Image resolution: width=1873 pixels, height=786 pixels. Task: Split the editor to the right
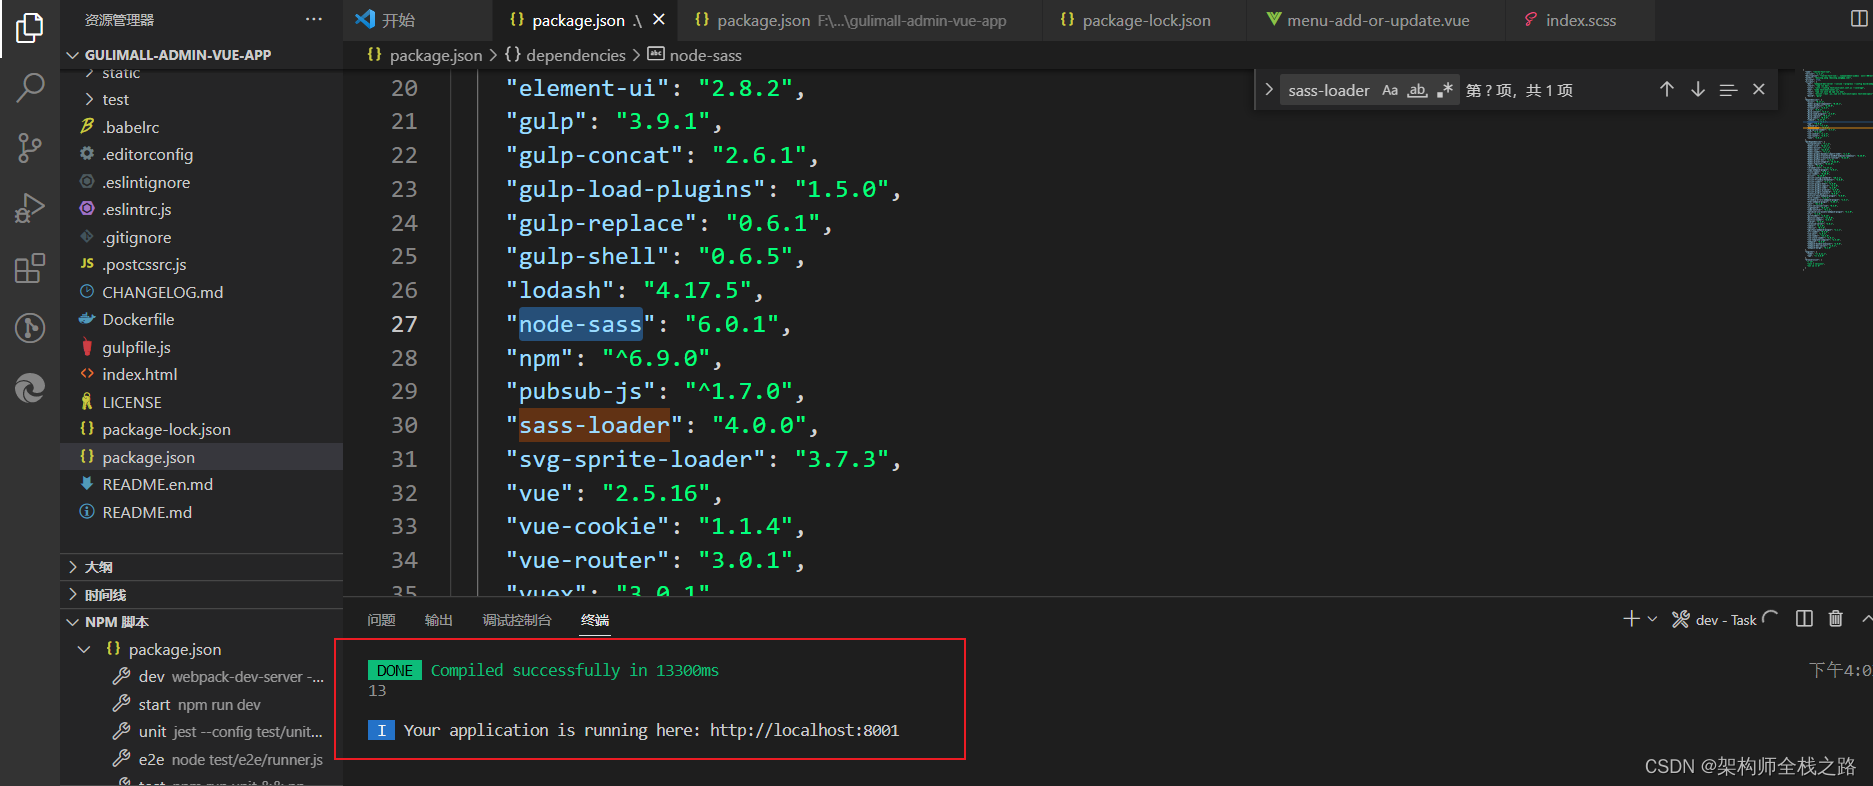point(1859,19)
